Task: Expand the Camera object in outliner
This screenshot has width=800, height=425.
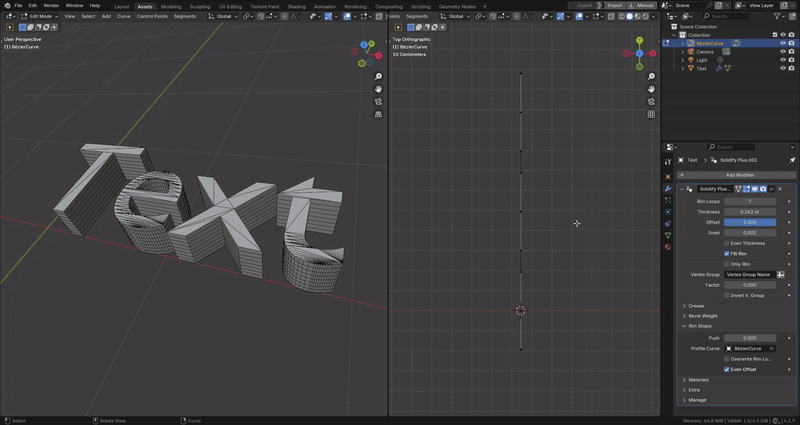Action: click(x=683, y=52)
